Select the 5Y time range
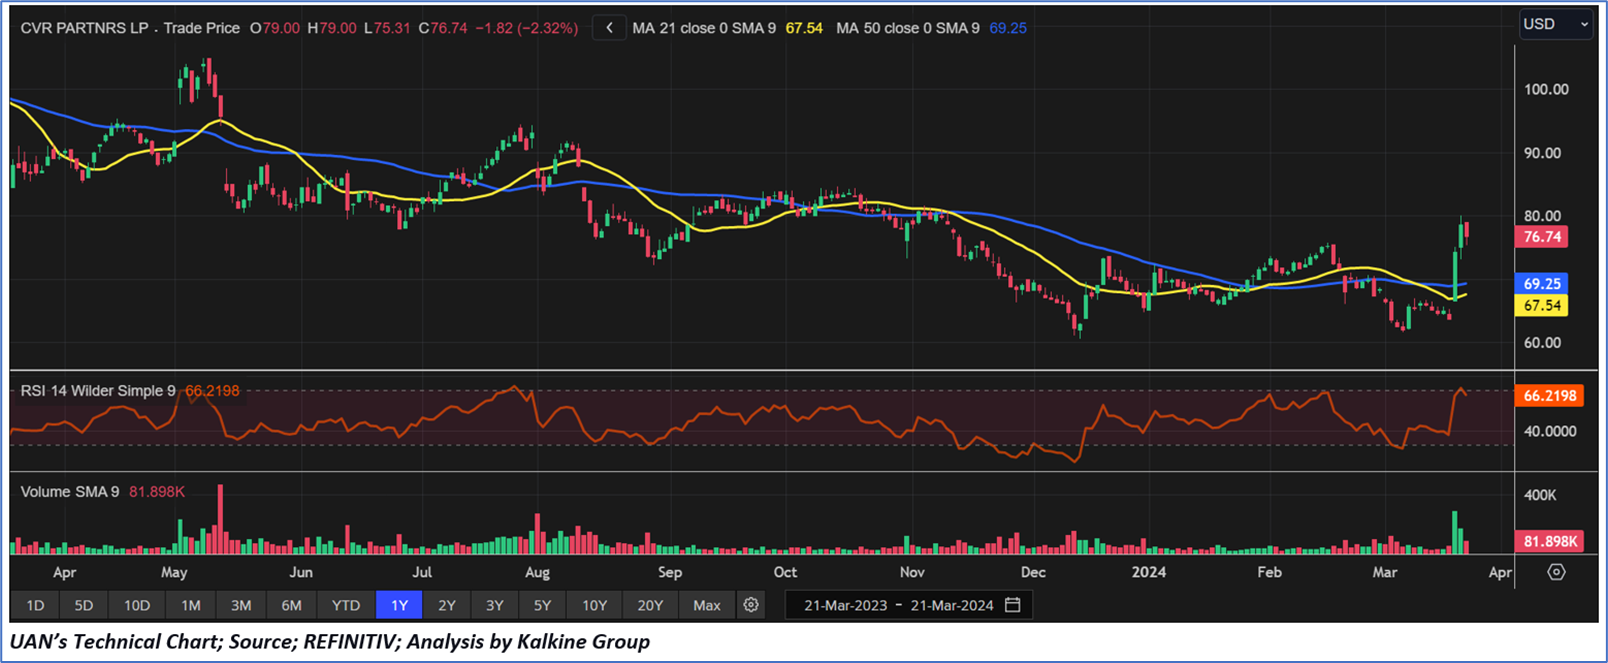The height and width of the screenshot is (663, 1608). coord(542,605)
